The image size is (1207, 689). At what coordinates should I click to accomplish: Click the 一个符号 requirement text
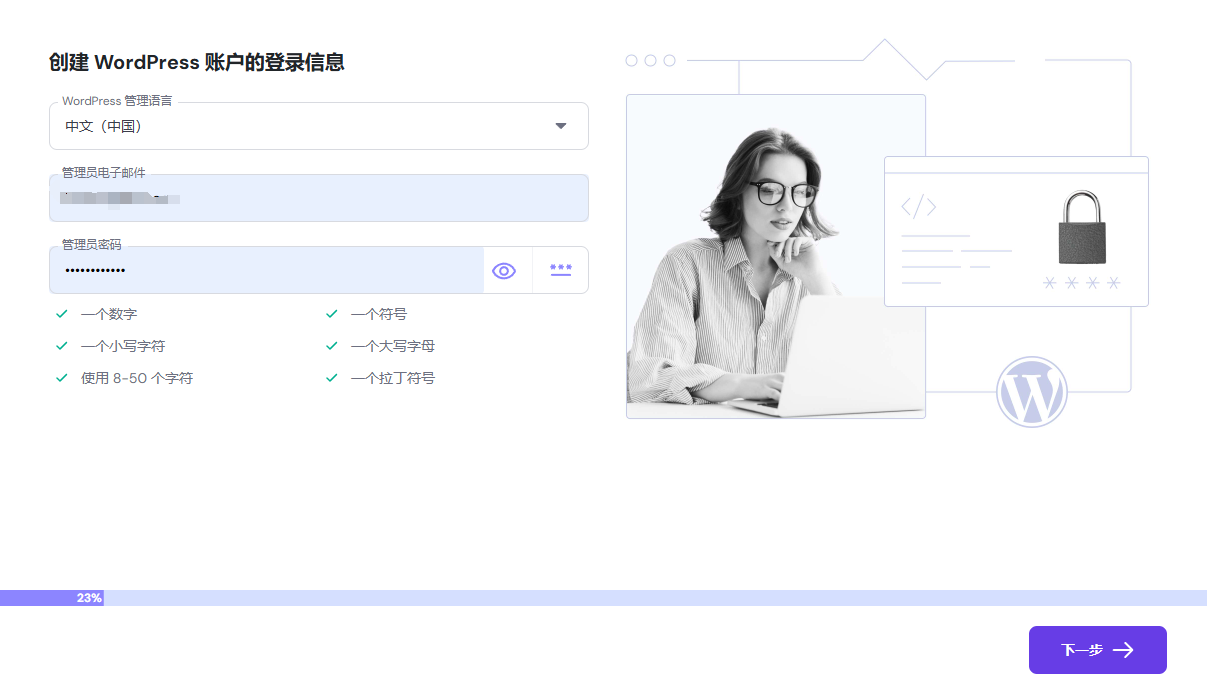tap(379, 314)
